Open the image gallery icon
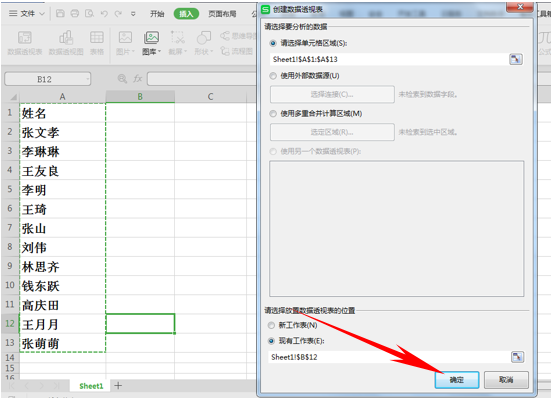The width and height of the screenshot is (551, 398). pyautogui.click(x=151, y=38)
